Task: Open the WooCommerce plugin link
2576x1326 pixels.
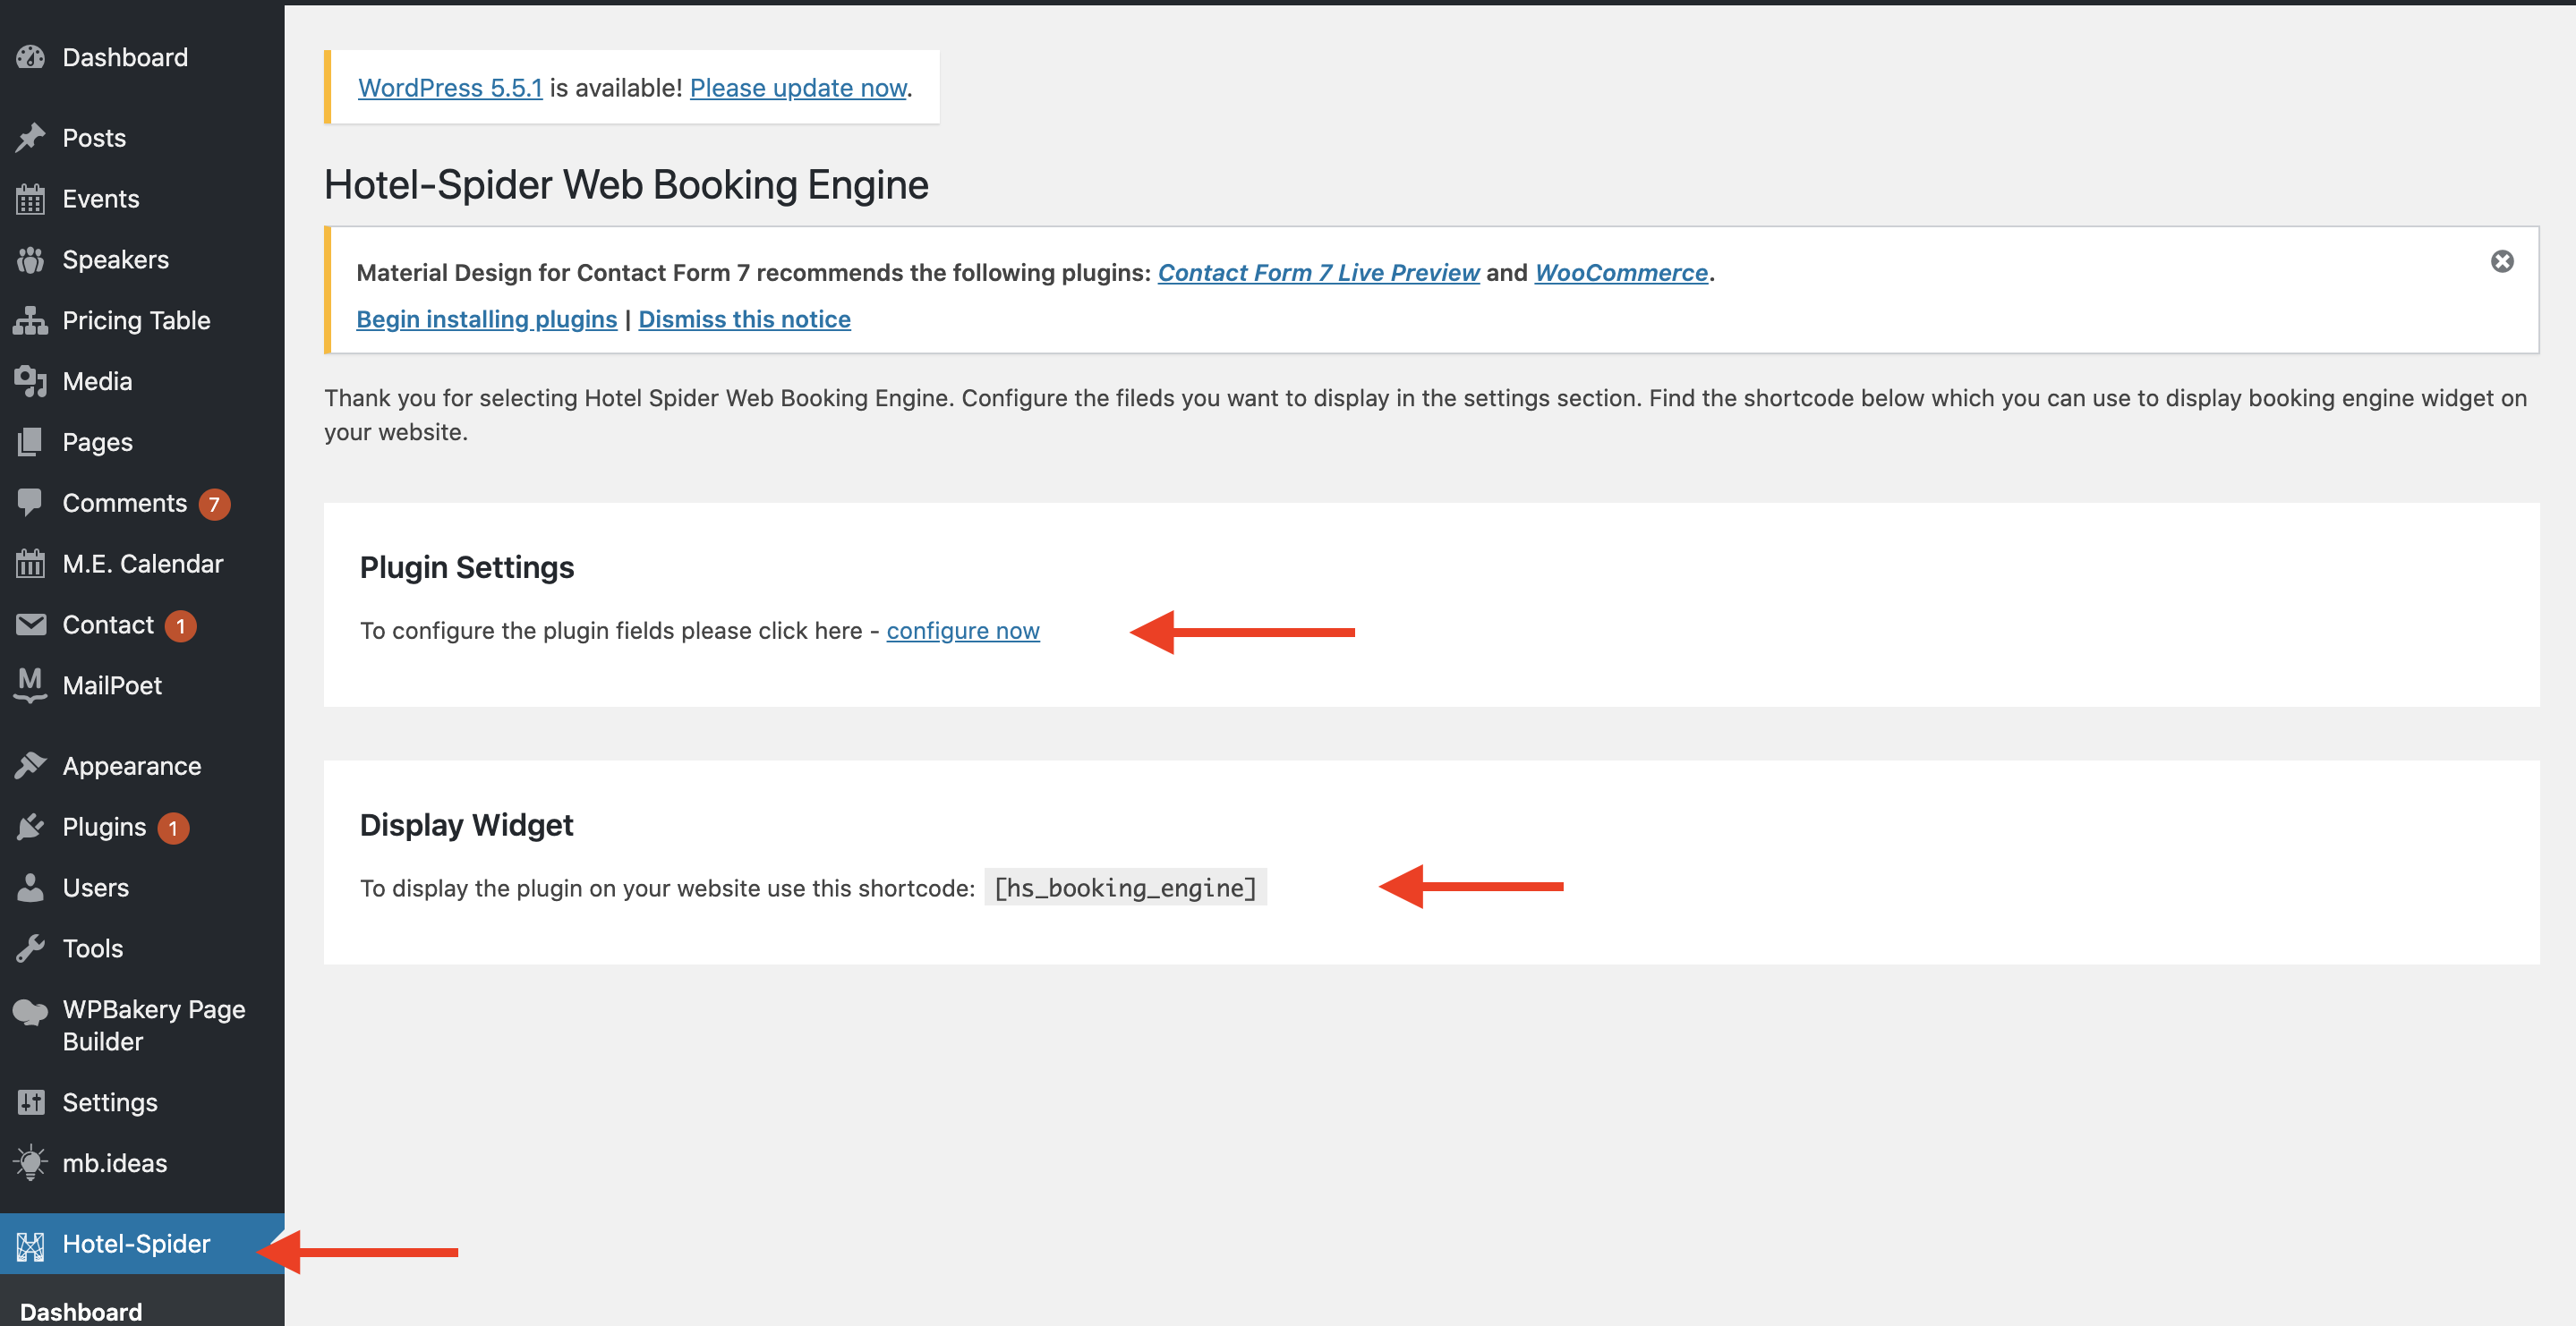Action: point(1620,272)
